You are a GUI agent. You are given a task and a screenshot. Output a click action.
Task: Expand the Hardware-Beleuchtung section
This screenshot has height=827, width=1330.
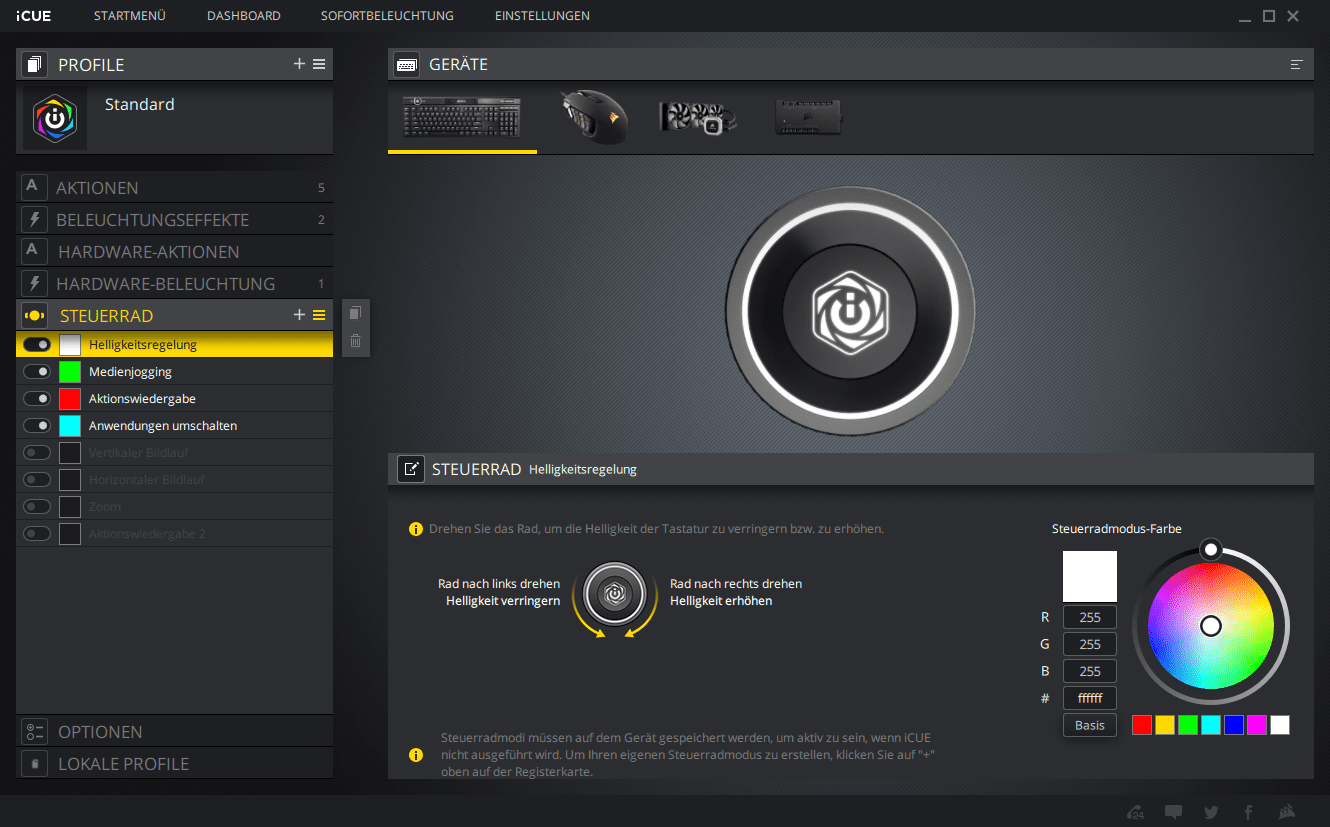174,283
